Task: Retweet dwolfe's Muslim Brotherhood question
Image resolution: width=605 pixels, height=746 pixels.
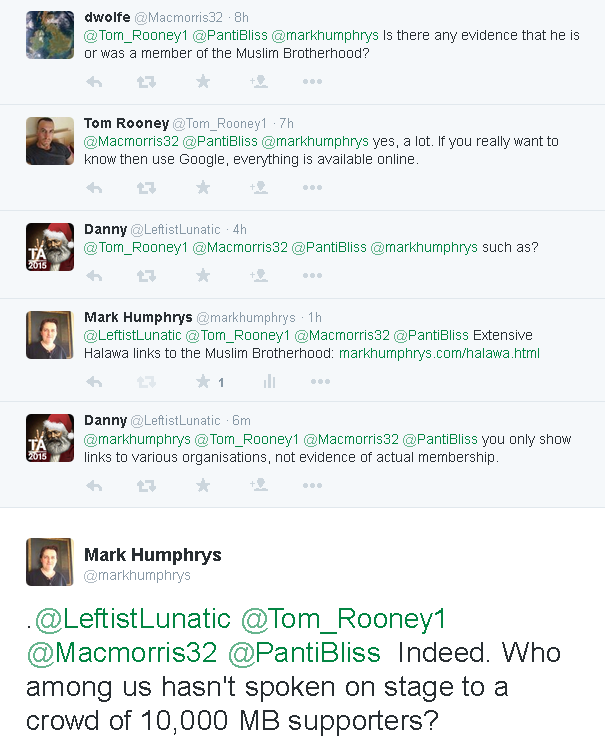Action: (147, 81)
